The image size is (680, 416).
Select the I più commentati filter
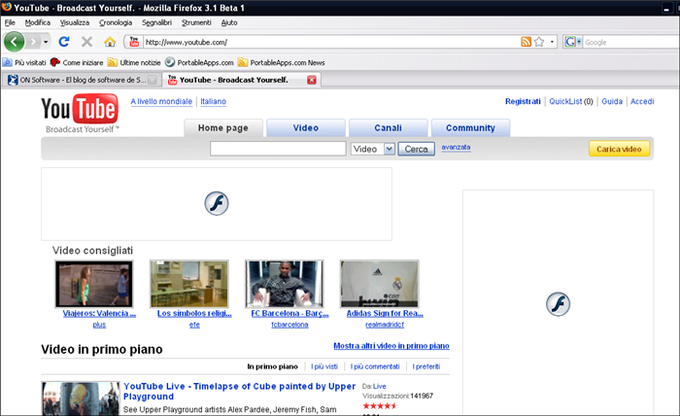(x=375, y=367)
